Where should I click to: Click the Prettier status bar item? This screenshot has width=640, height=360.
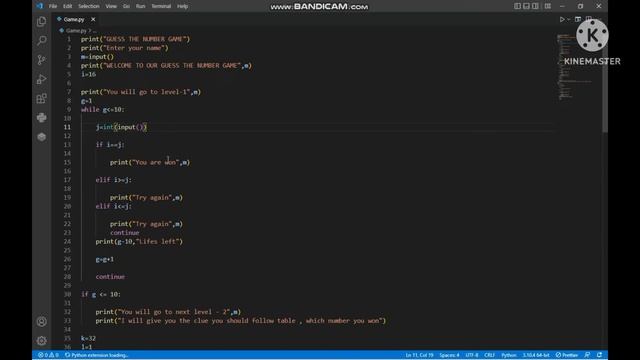(567, 355)
